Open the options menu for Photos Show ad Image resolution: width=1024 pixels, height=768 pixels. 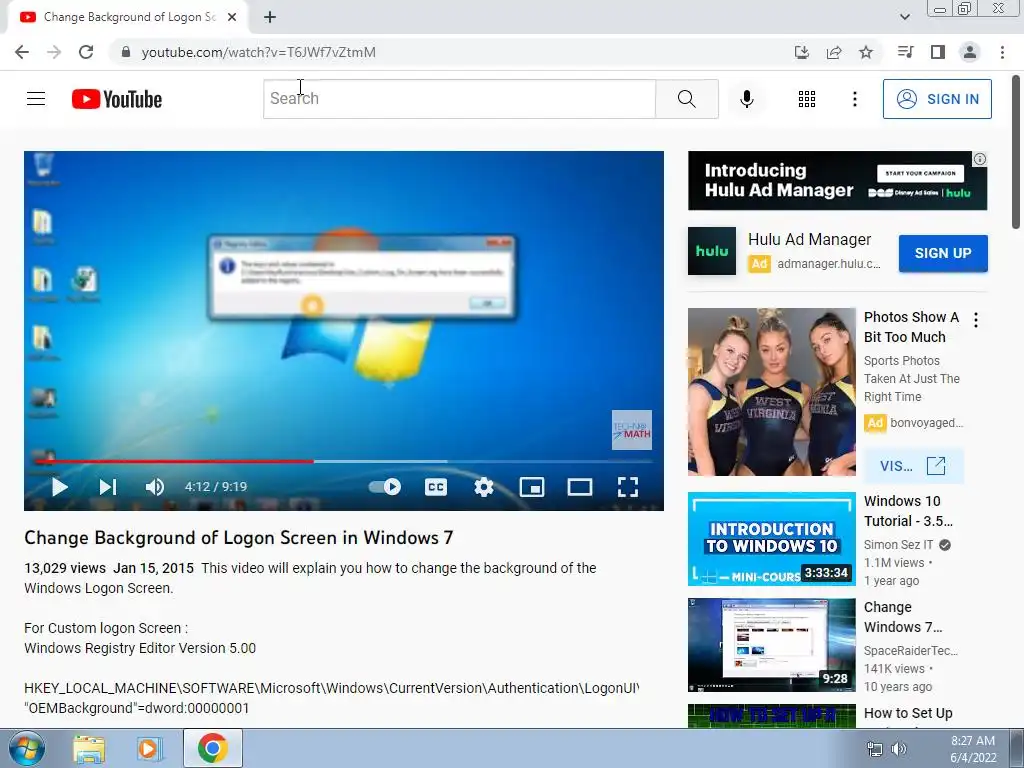click(x=976, y=320)
